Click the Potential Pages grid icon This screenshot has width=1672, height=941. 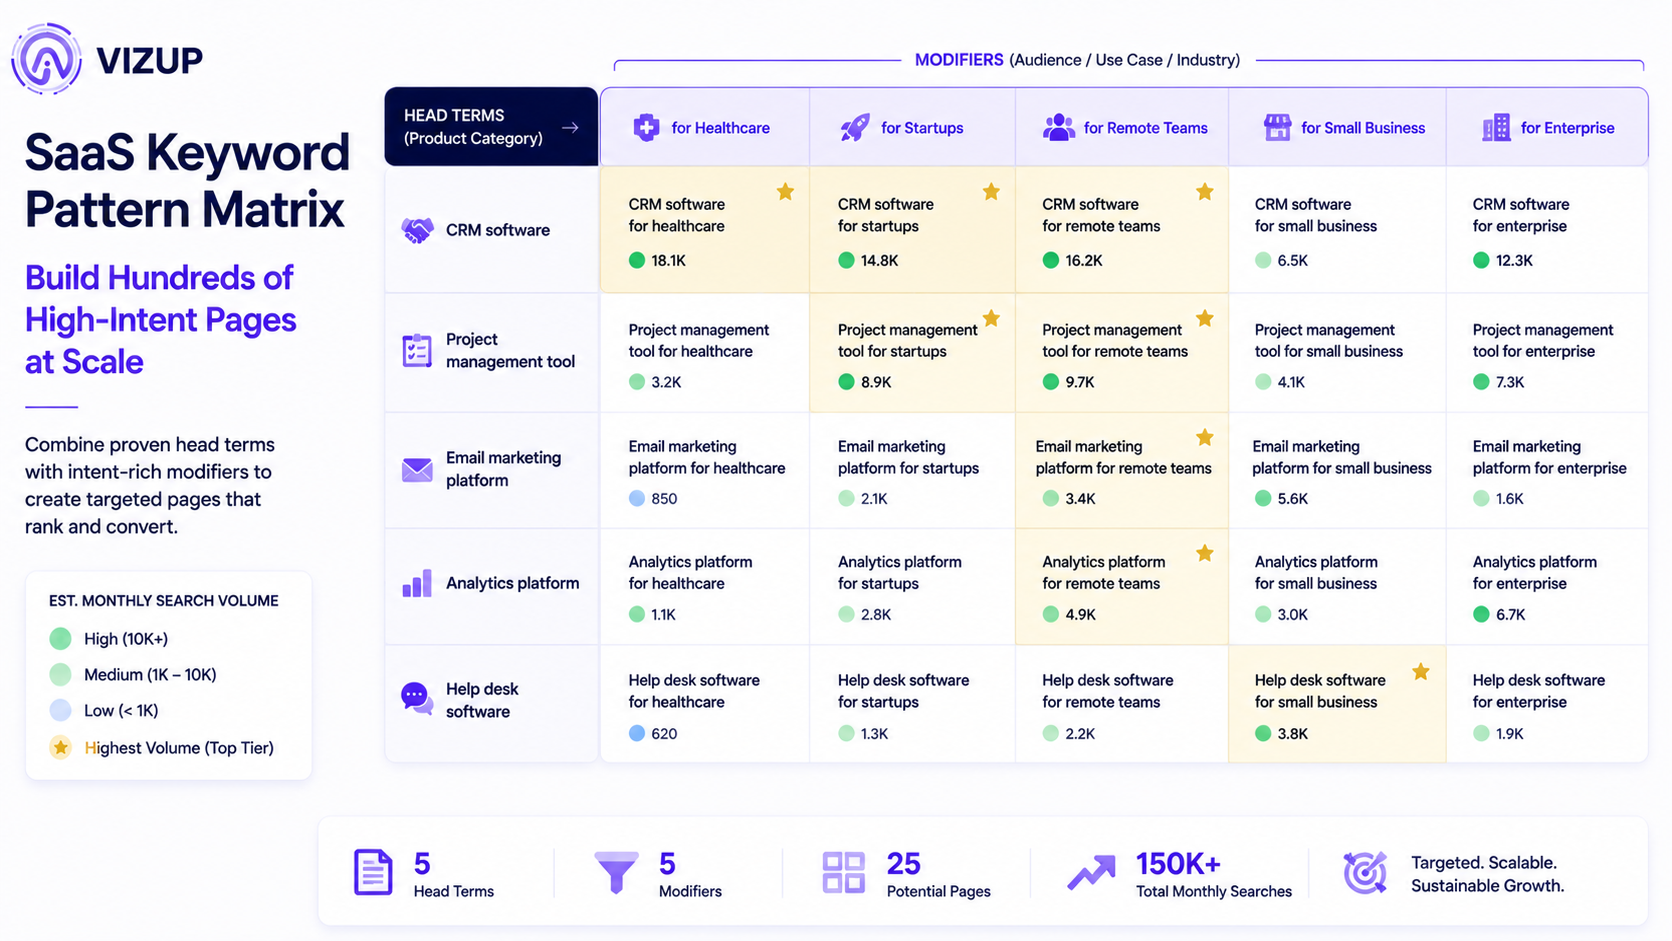843,872
